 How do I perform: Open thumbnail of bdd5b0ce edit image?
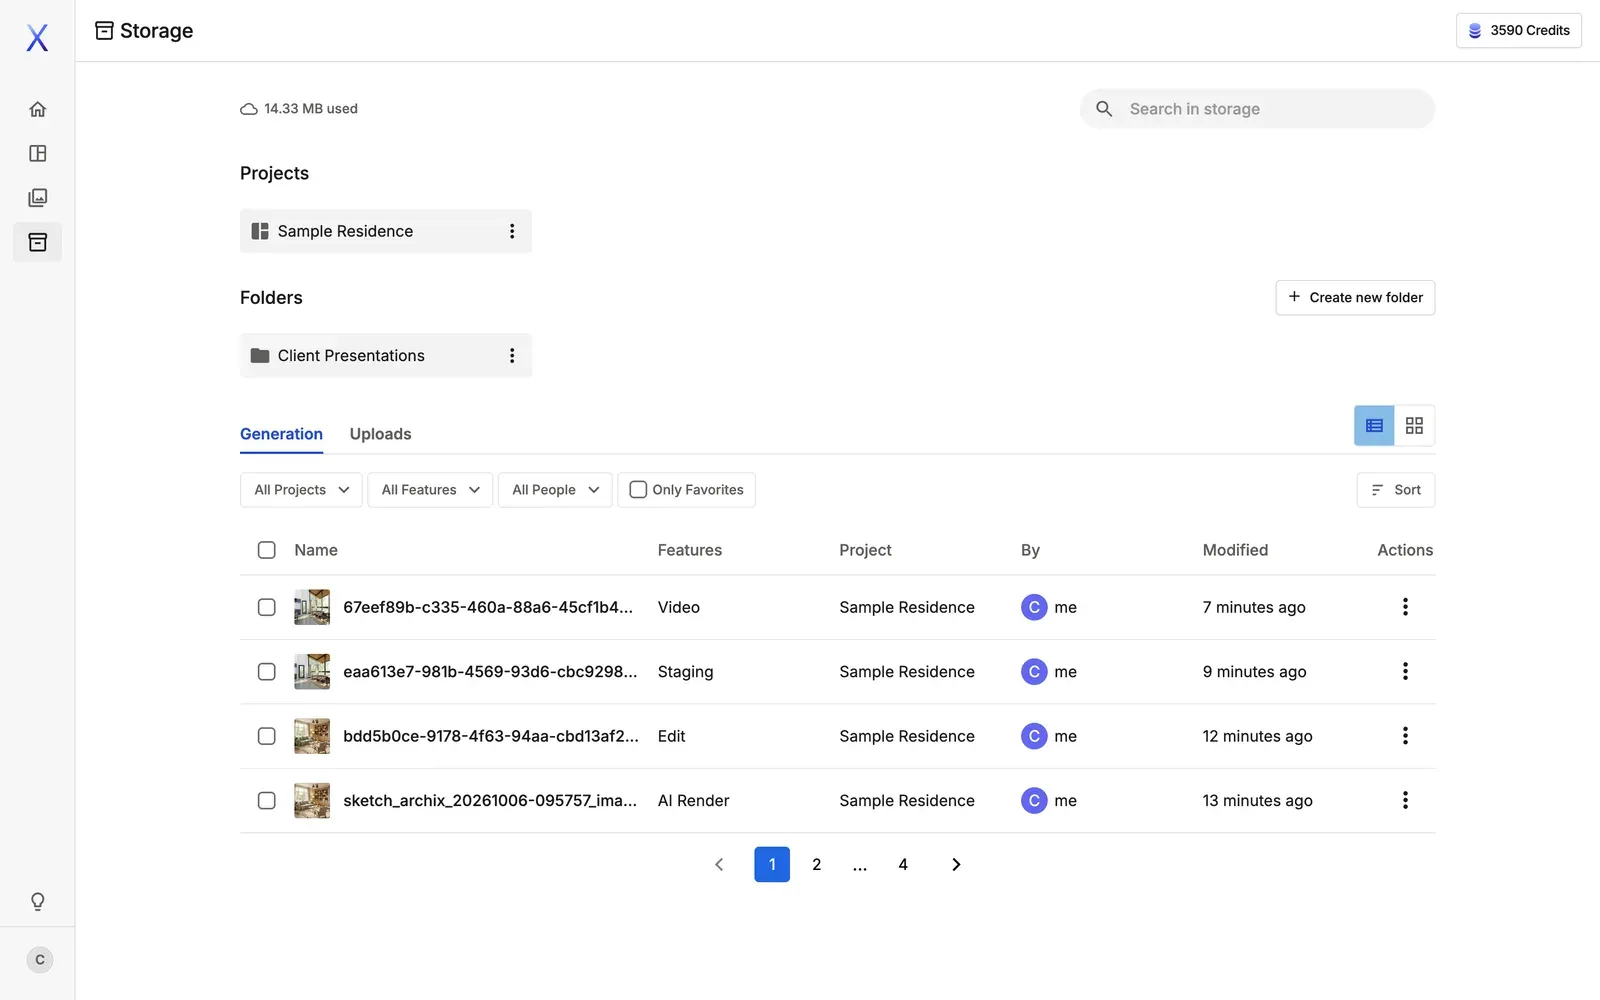click(x=312, y=736)
